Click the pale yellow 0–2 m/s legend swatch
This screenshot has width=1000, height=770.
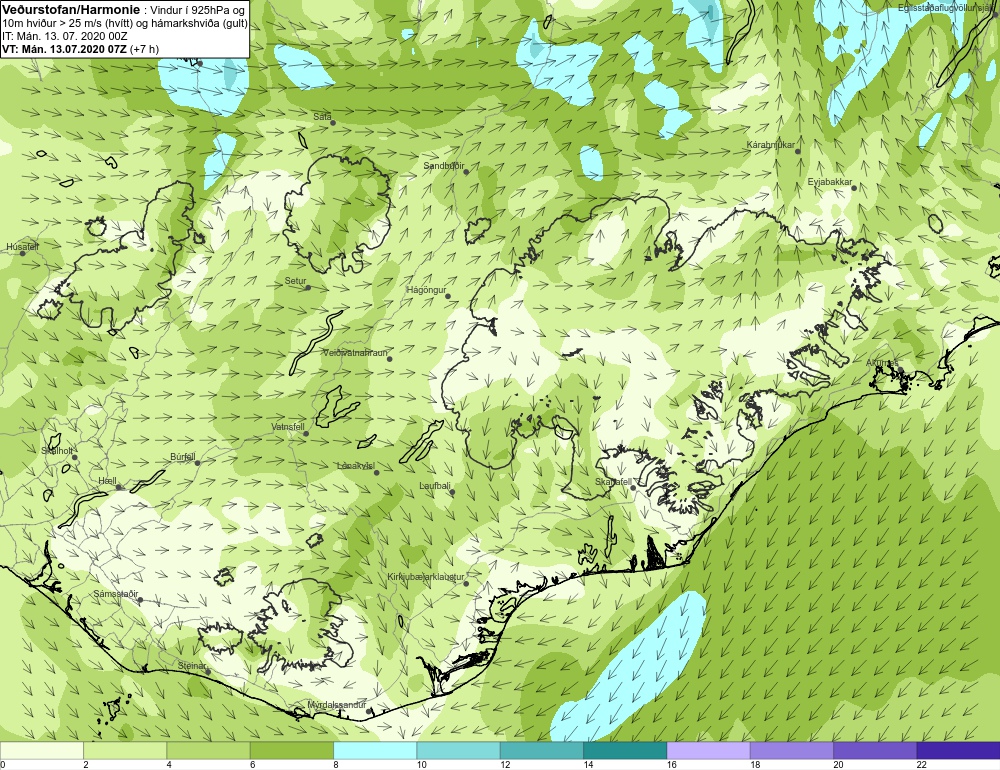[x=41, y=751]
